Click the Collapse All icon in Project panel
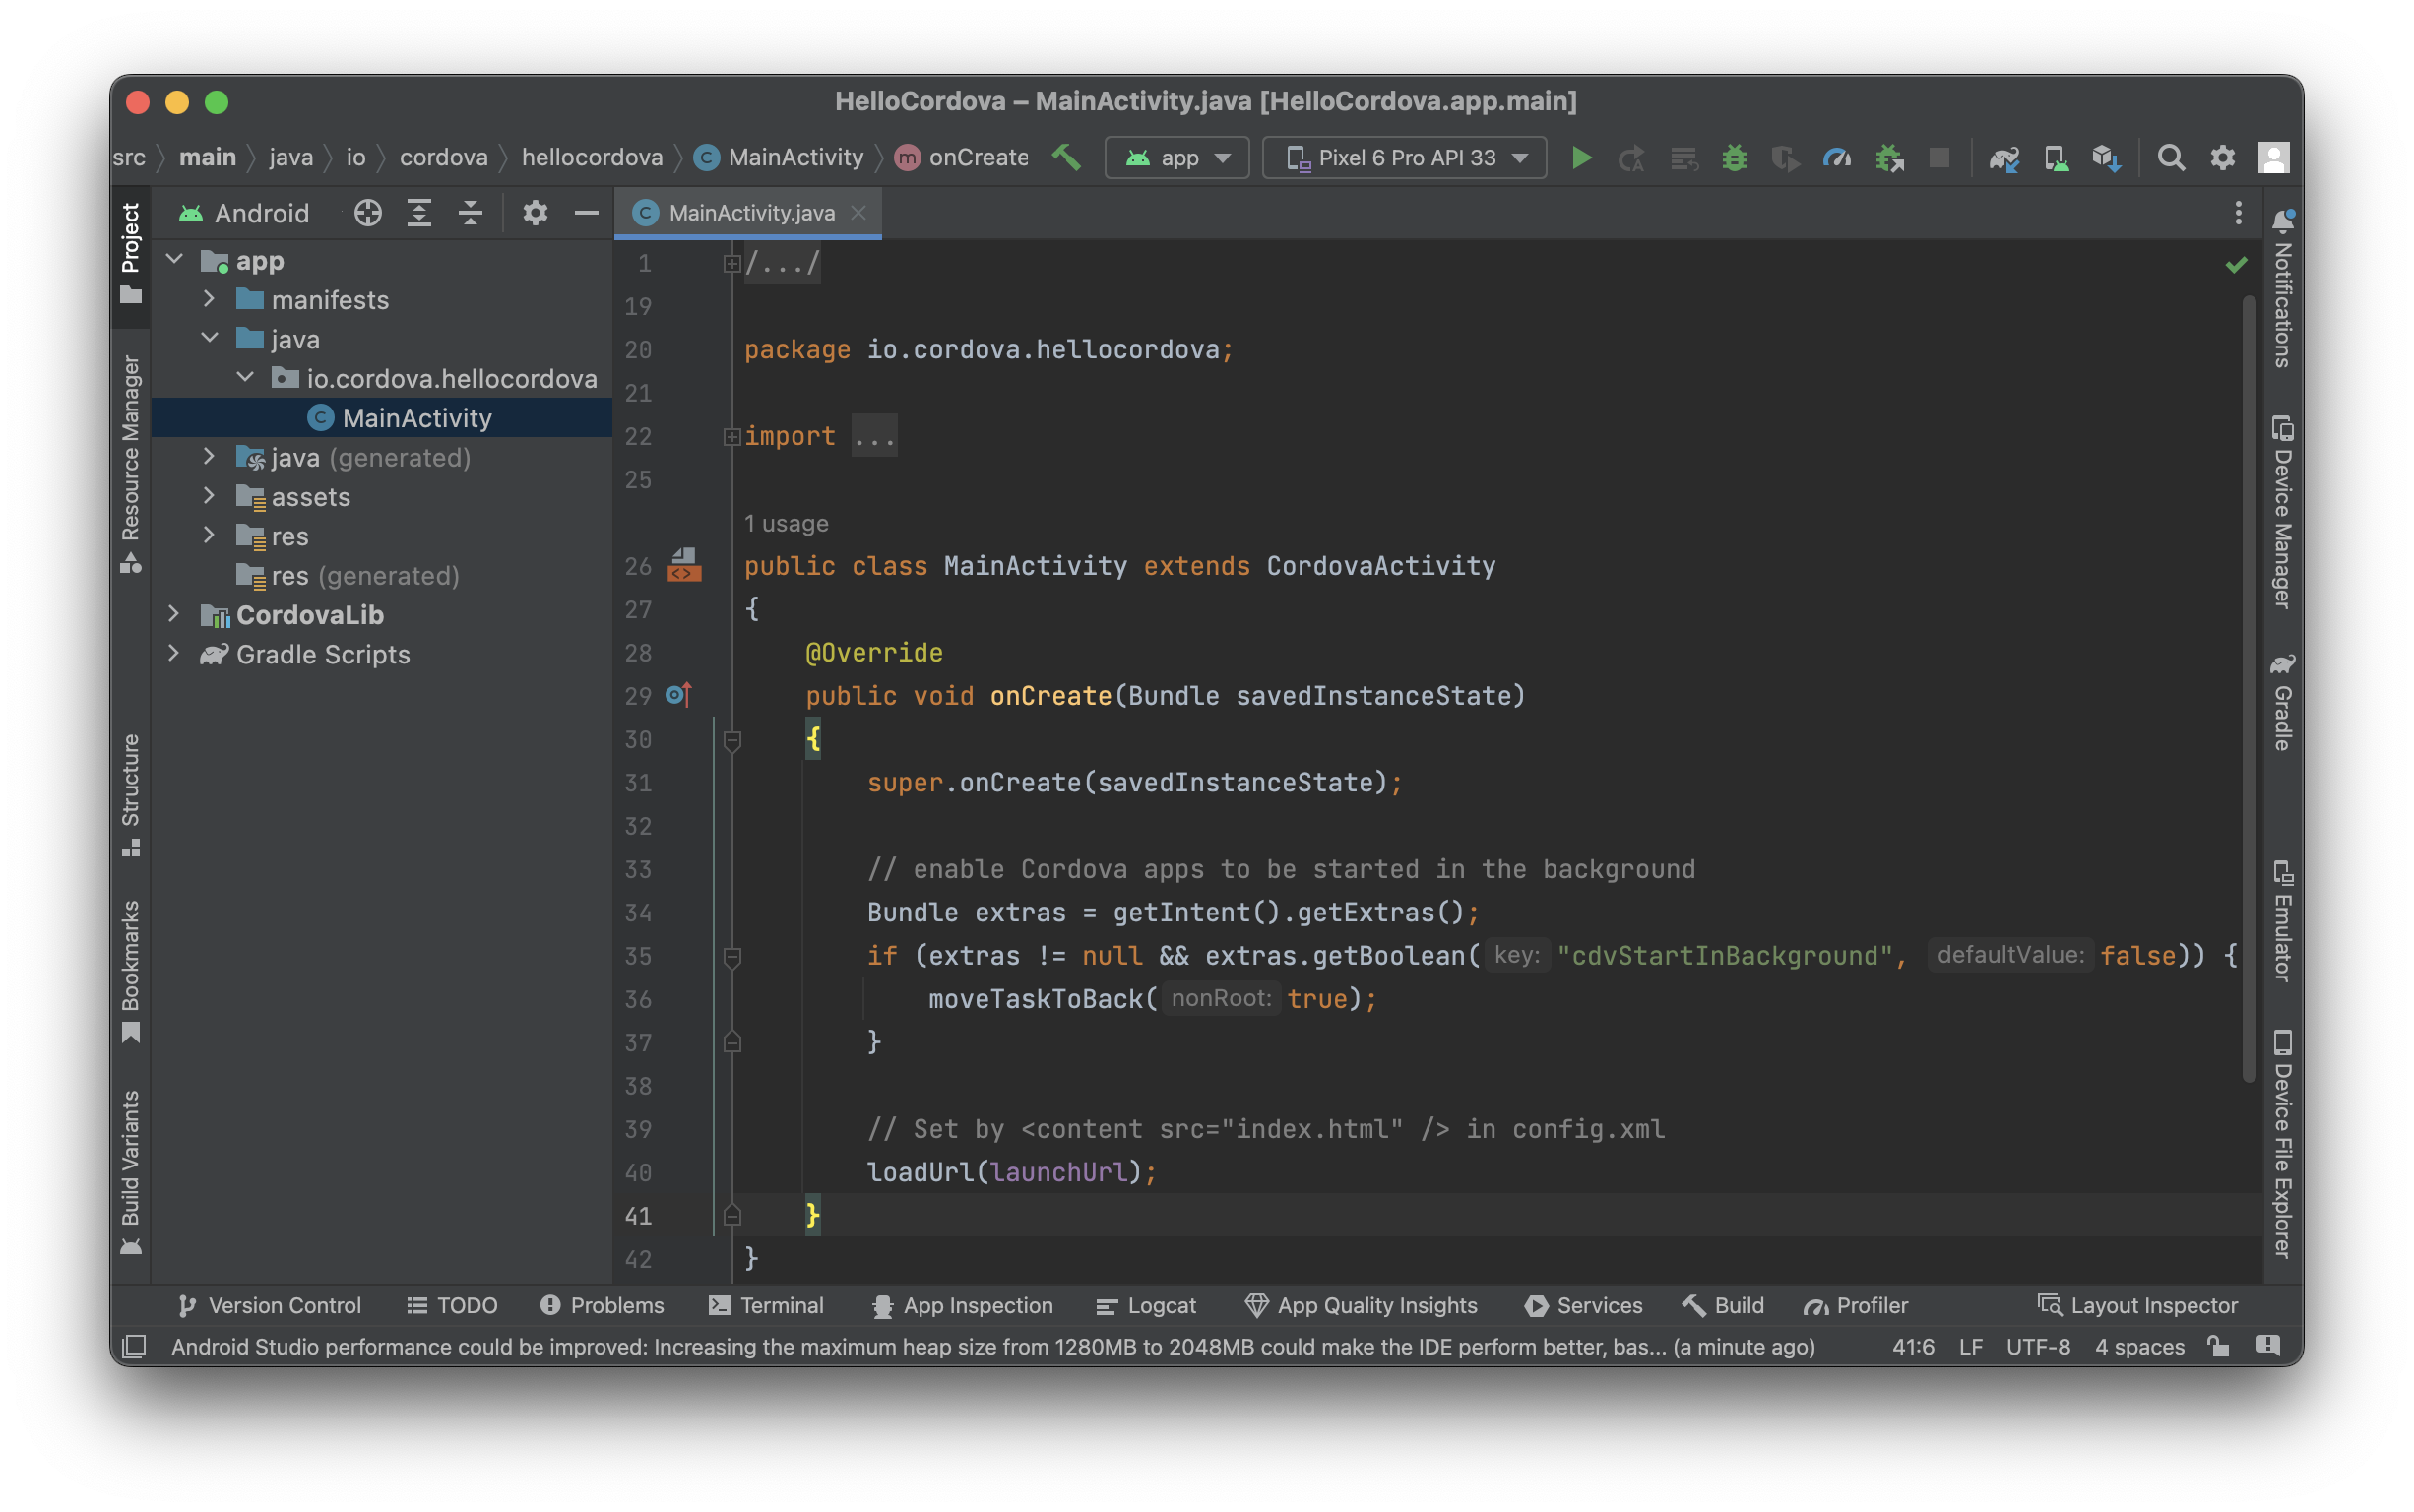This screenshot has height=1512, width=2414. (470, 213)
